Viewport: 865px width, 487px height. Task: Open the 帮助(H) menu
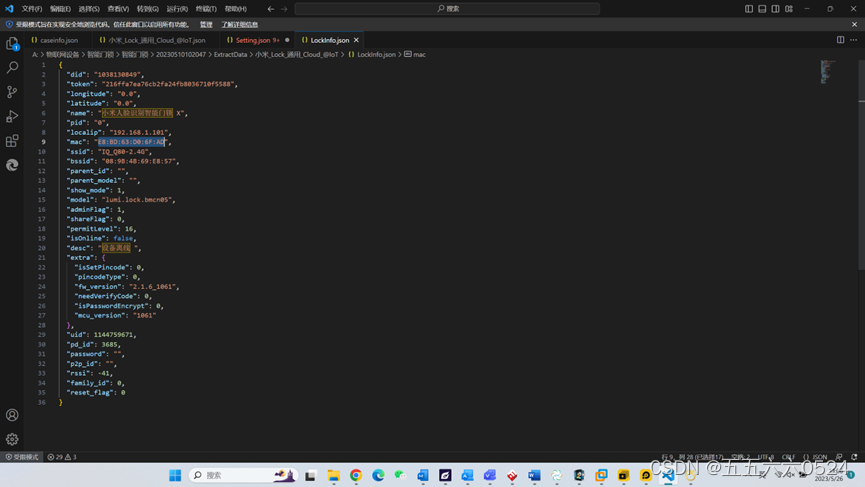pos(236,9)
